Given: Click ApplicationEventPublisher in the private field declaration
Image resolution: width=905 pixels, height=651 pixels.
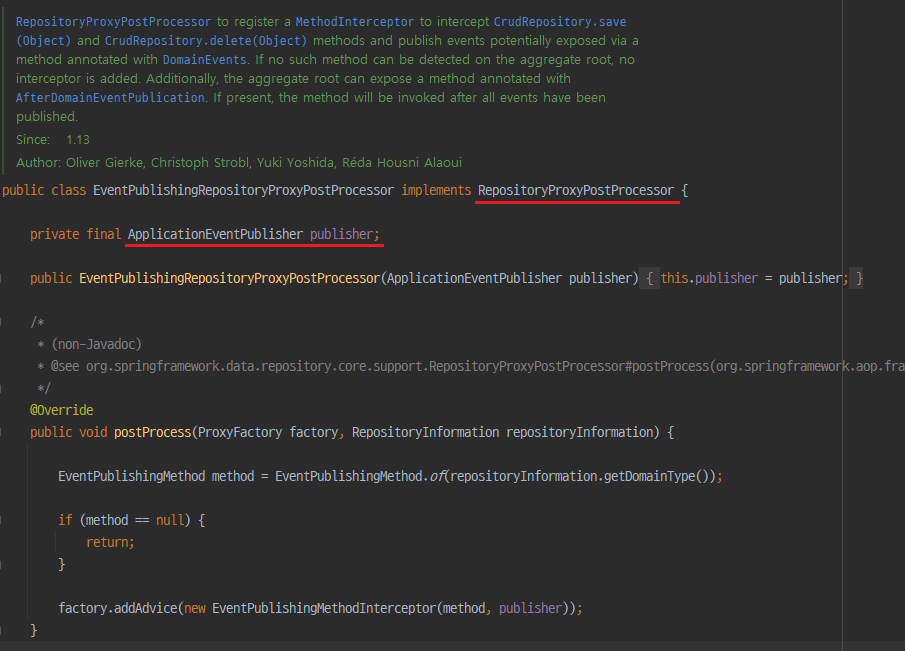Looking at the screenshot, I should click(x=215, y=234).
